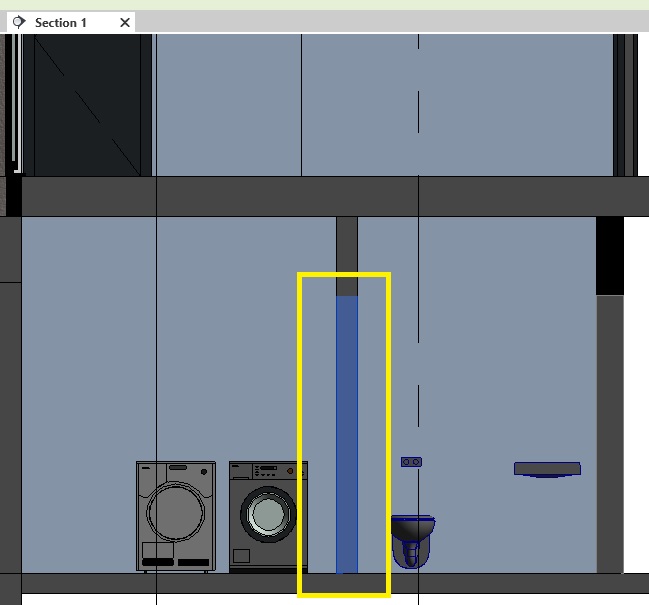Click the upper floor right exterior wall
This screenshot has width=649, height=605.
625,105
